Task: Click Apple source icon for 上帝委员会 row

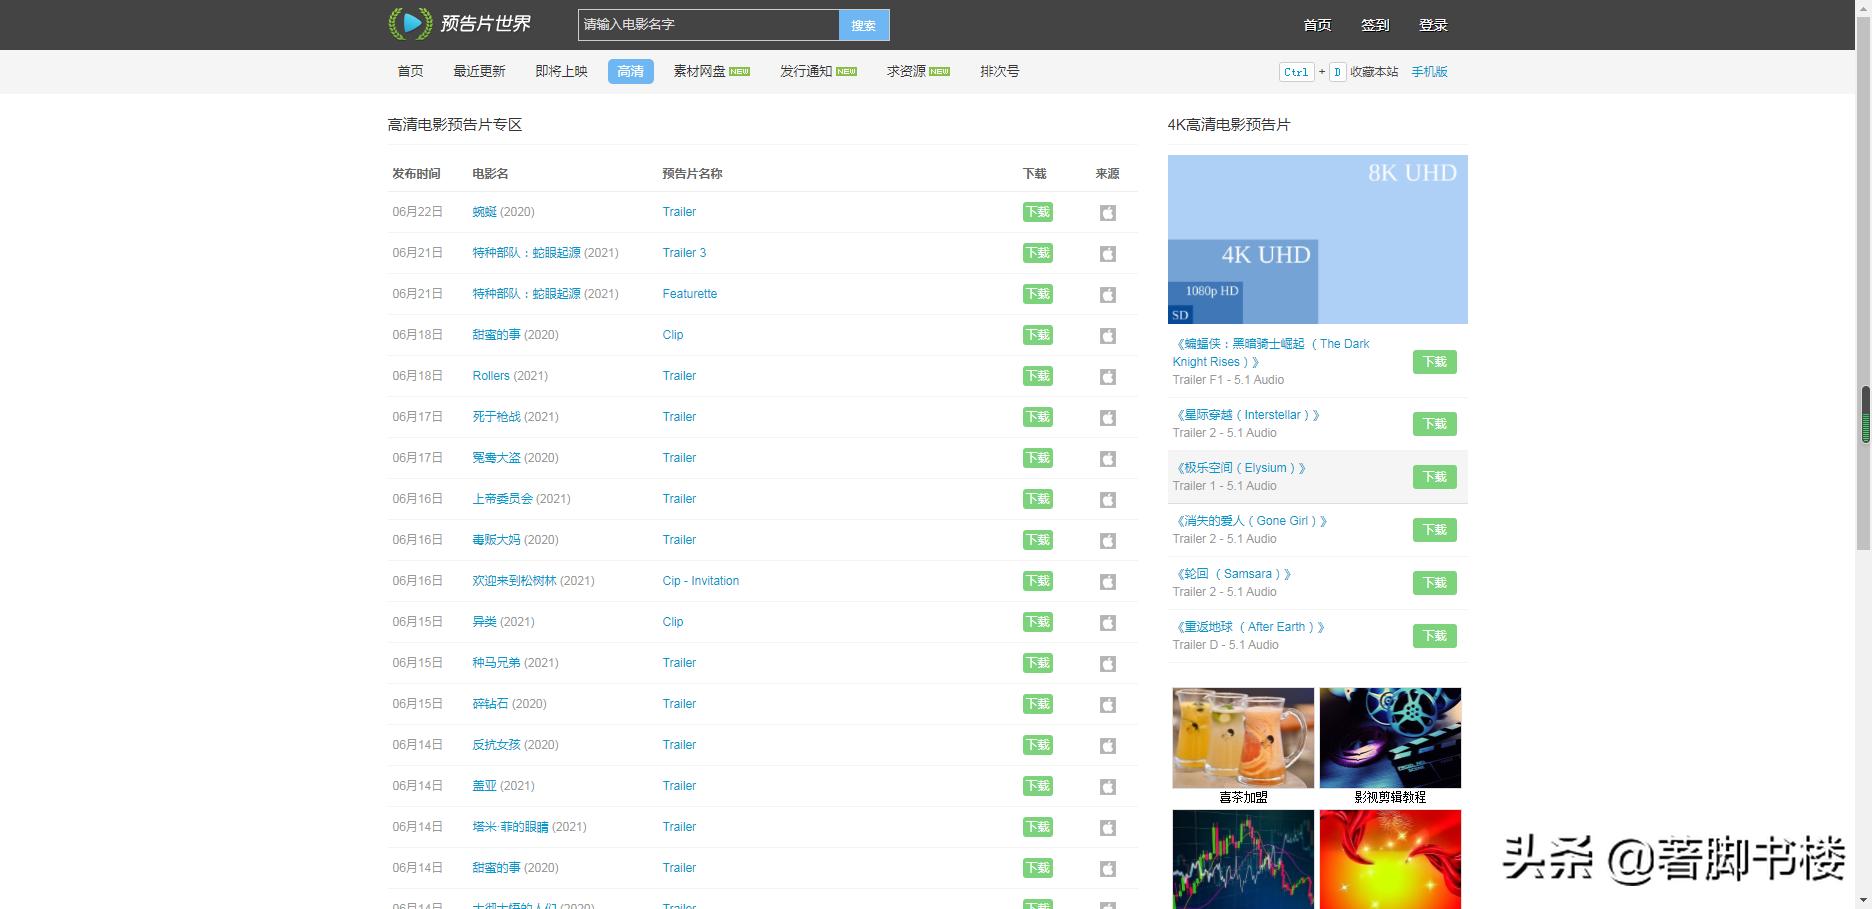Action: pyautogui.click(x=1108, y=500)
